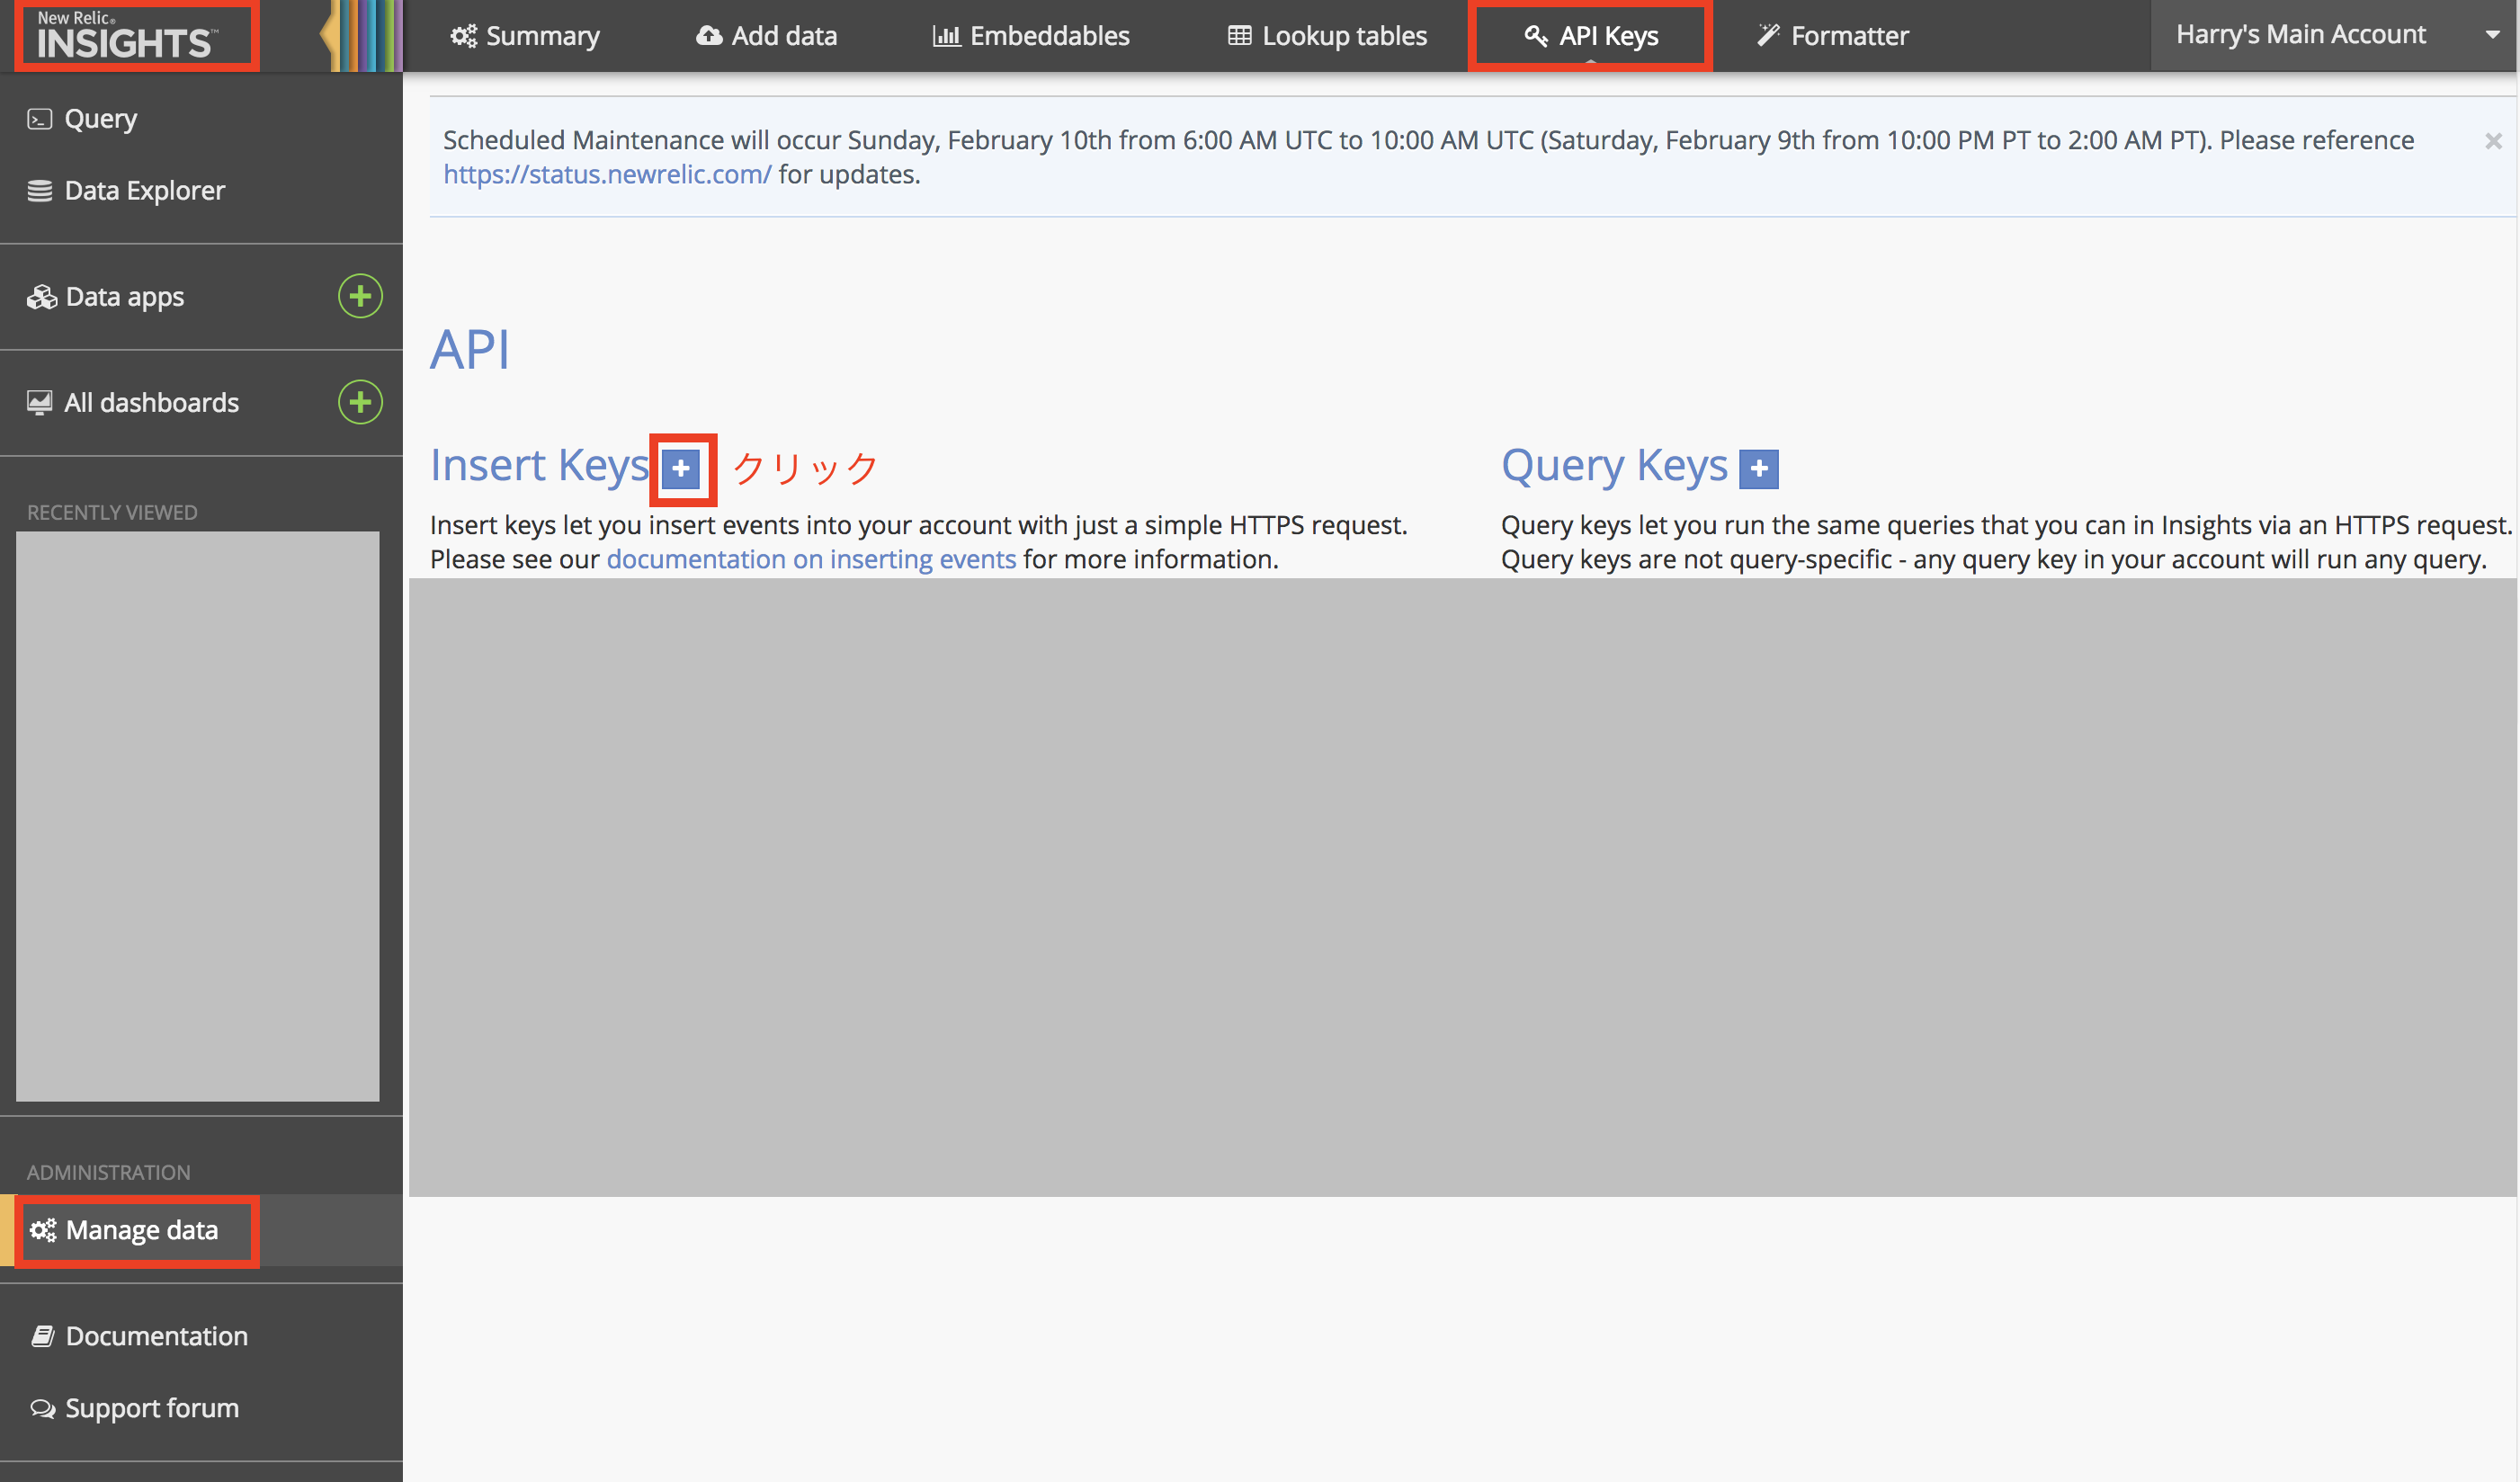
Task: Open the Summary tab
Action: coord(525,36)
